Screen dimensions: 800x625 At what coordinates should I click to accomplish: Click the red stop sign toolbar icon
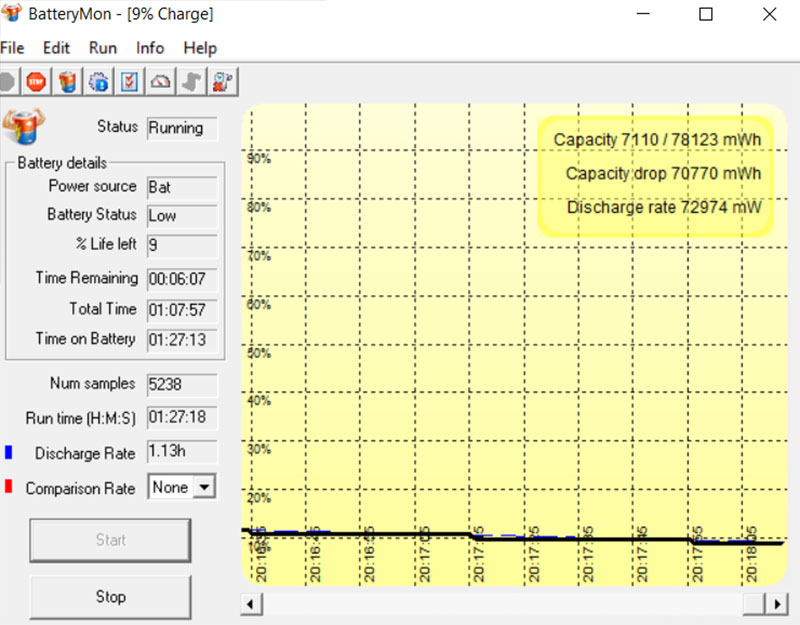pos(37,81)
